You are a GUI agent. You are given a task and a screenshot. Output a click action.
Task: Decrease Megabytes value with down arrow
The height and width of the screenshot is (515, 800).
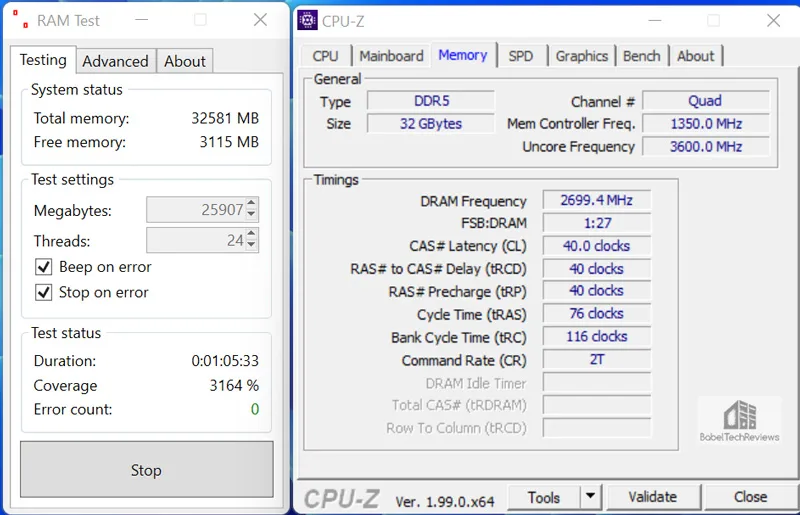click(251, 215)
